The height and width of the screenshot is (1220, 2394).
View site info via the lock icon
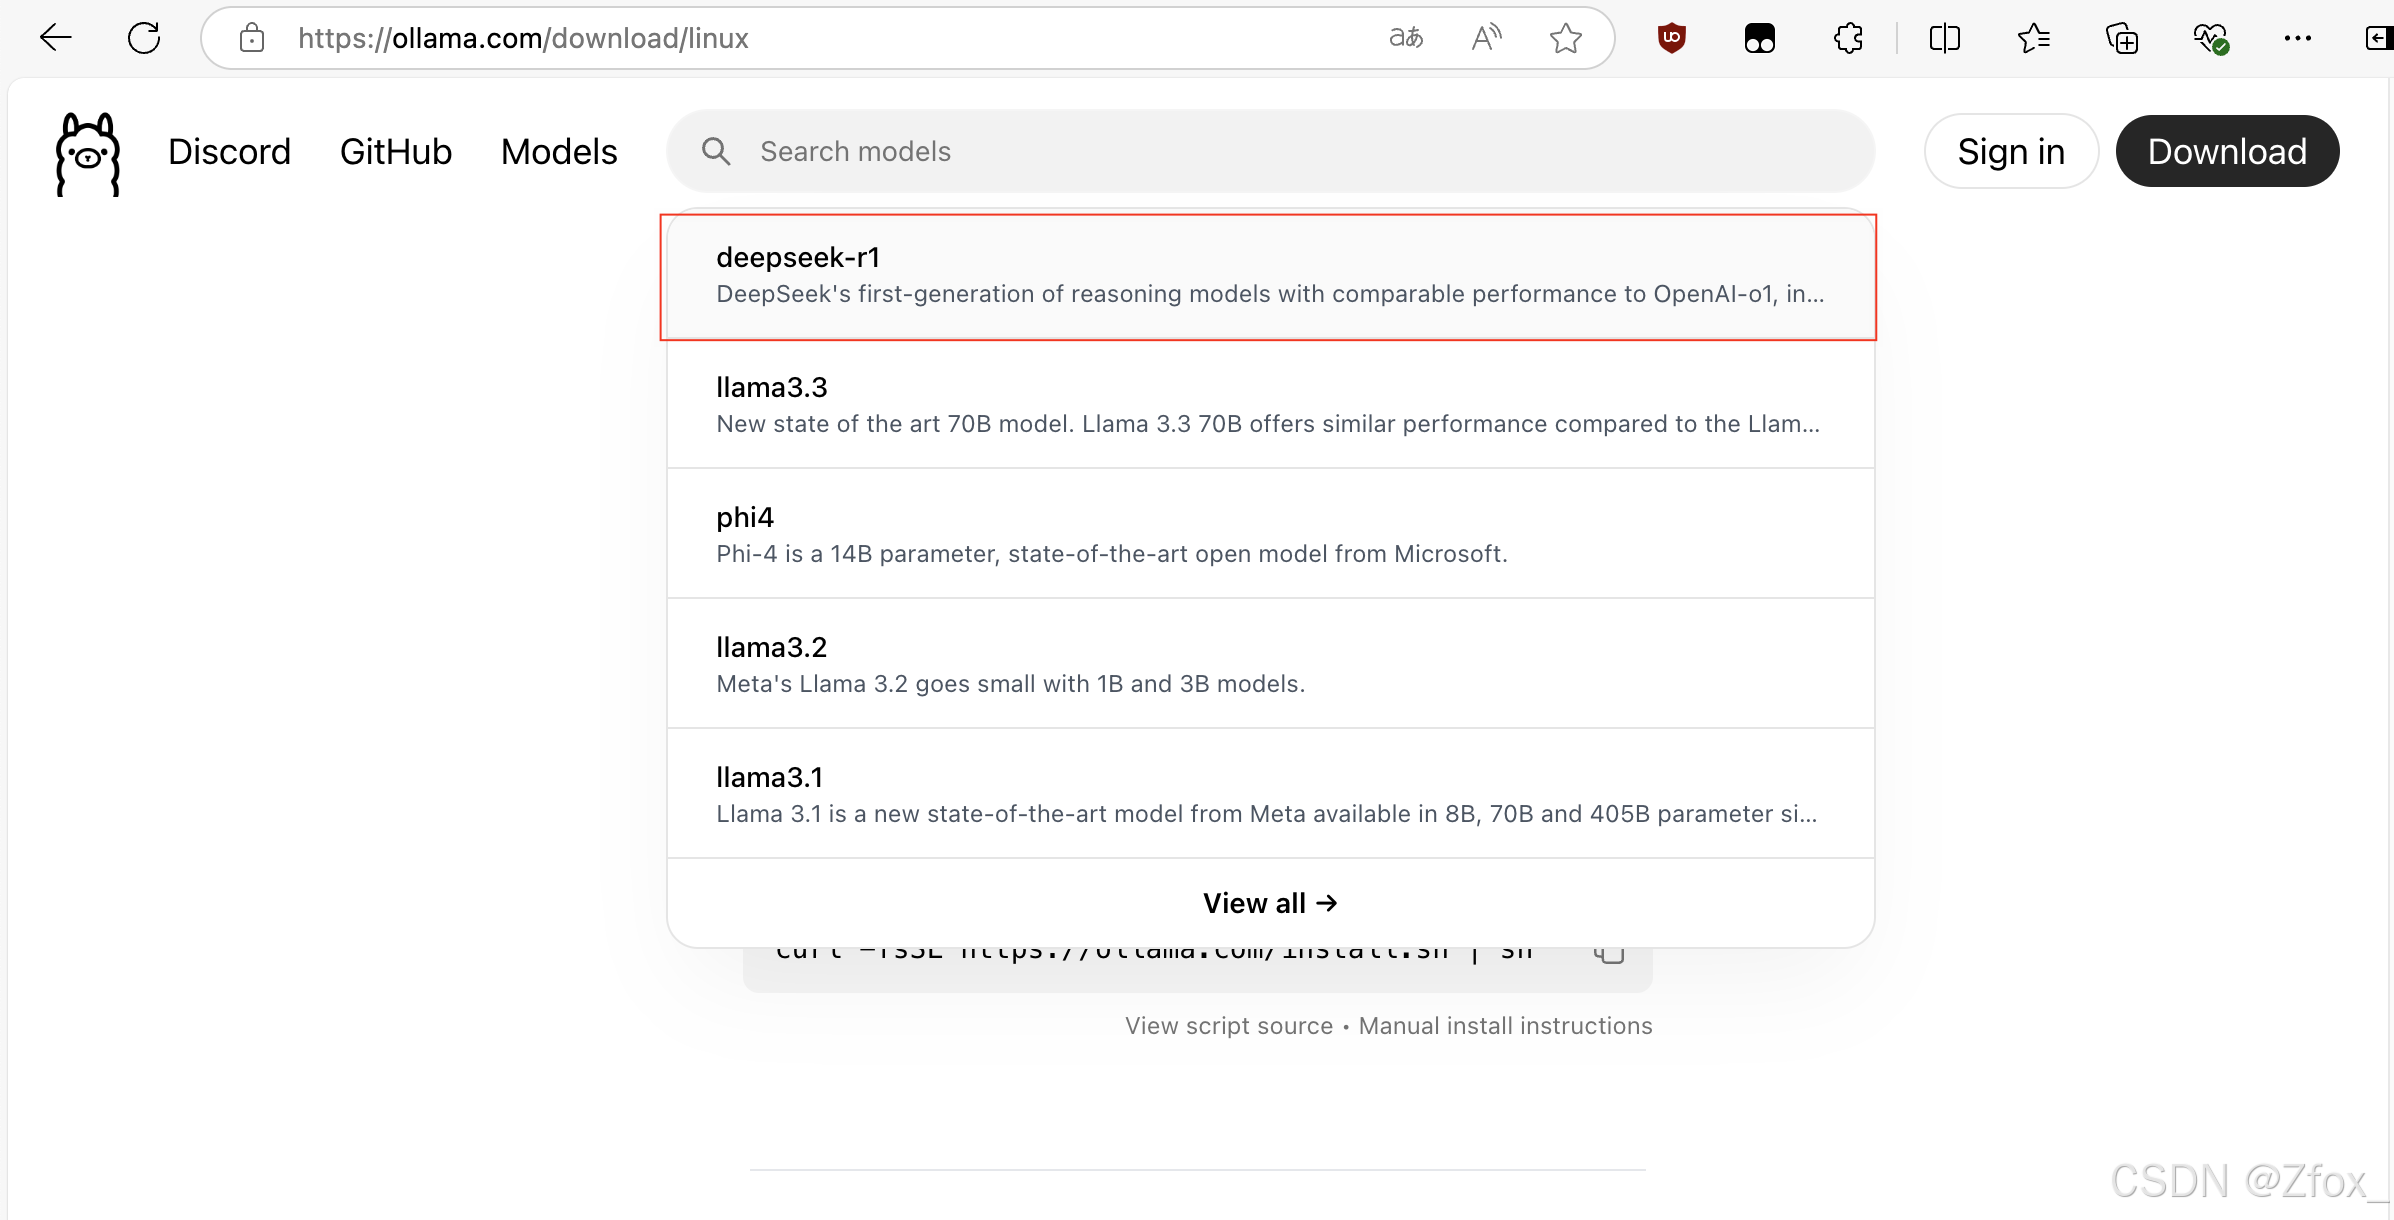252,38
